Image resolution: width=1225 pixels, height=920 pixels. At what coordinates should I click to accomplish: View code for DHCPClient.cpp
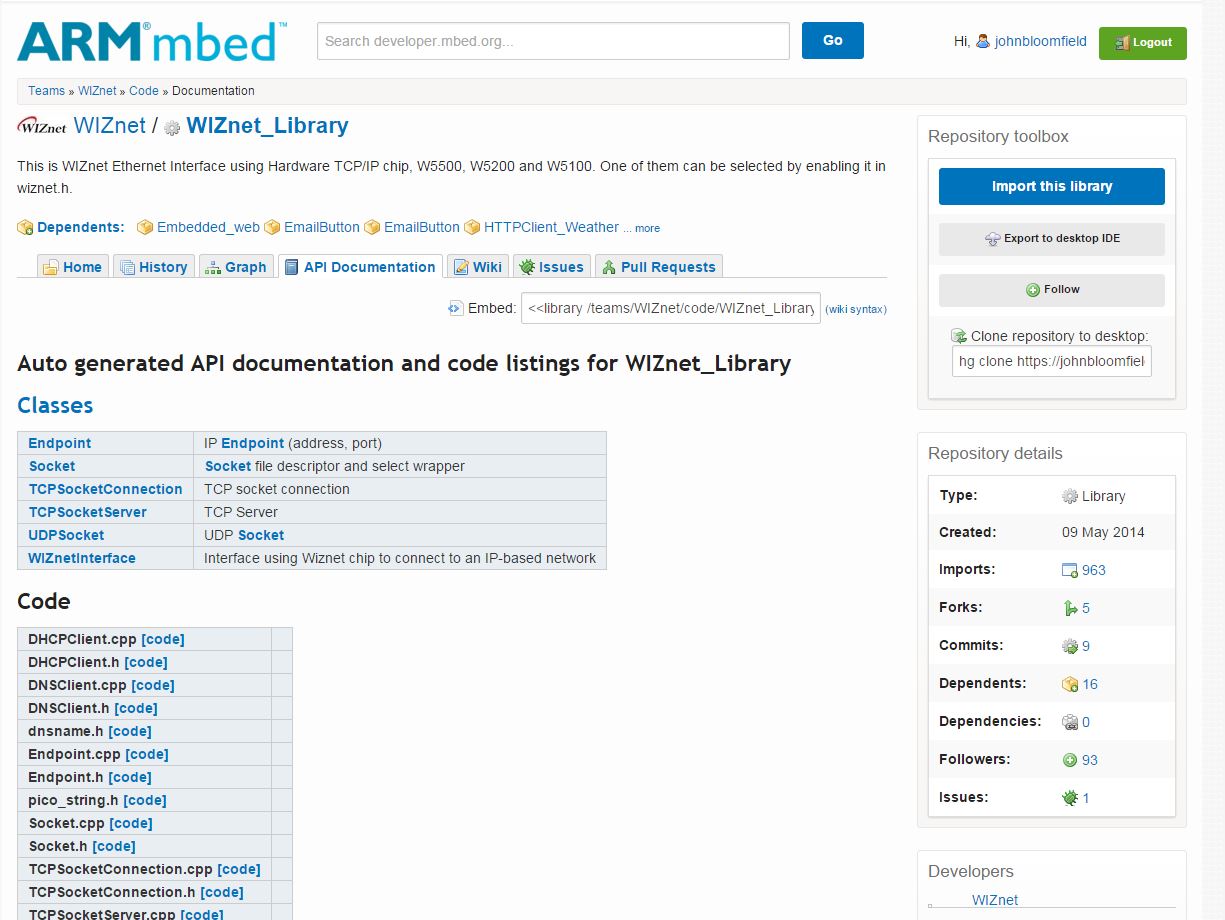click(162, 639)
